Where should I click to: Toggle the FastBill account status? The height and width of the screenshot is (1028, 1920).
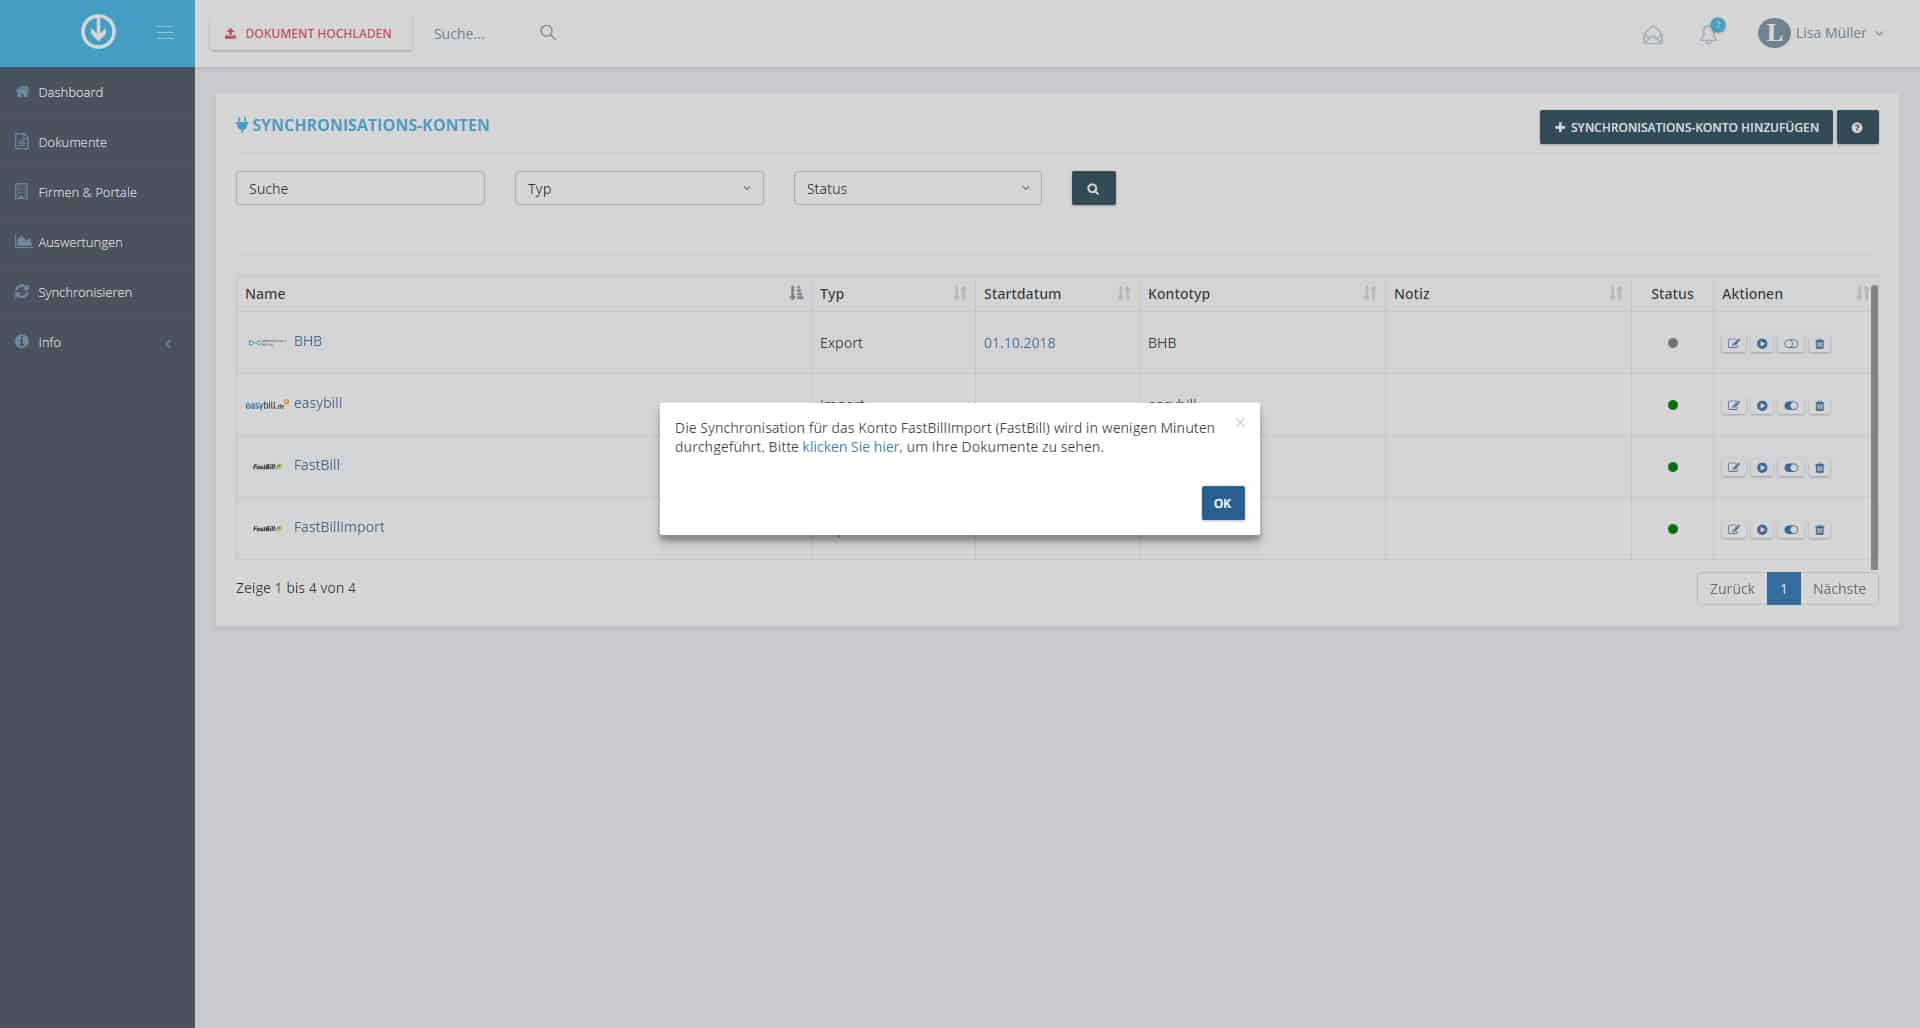click(x=1791, y=468)
